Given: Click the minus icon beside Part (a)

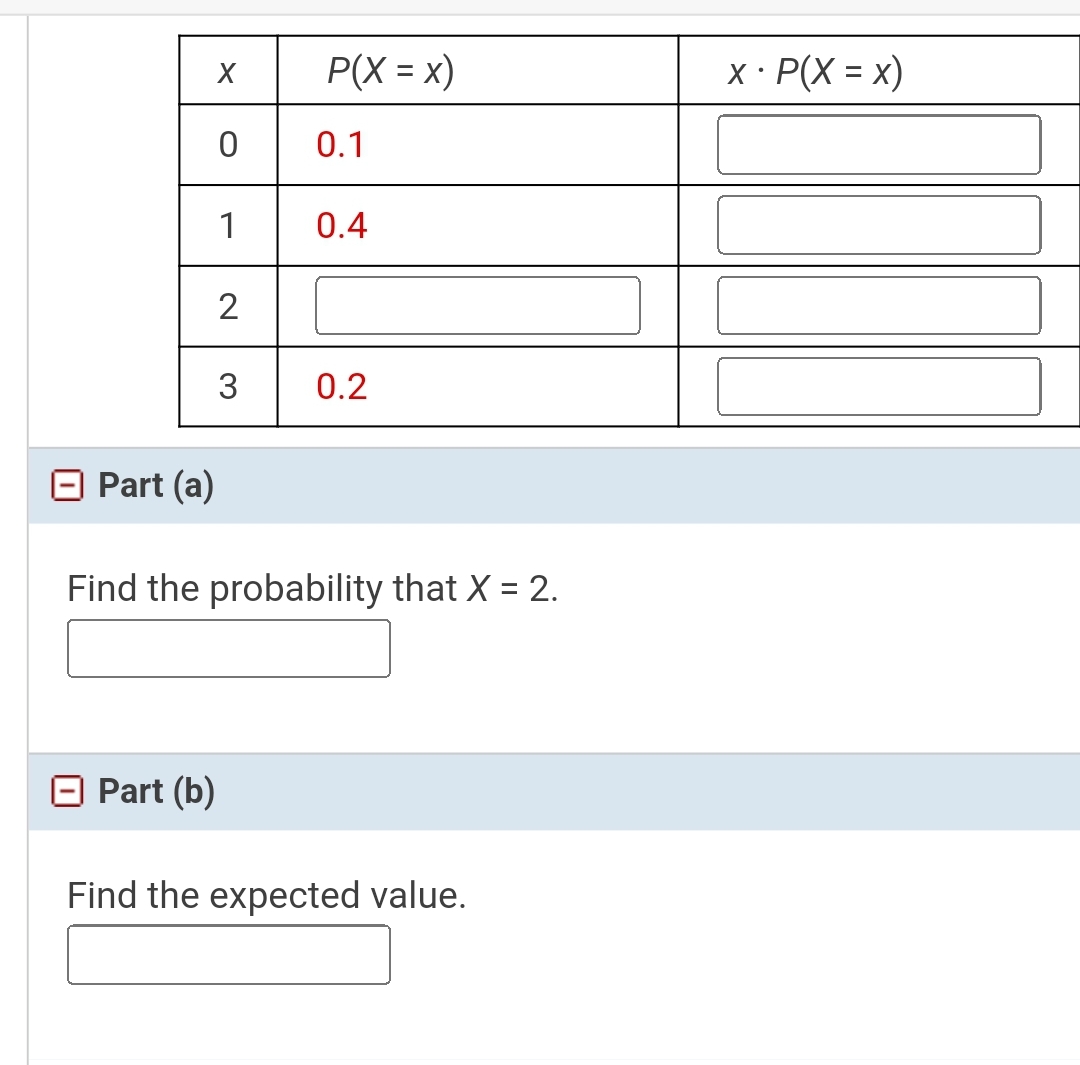Looking at the screenshot, I should [68, 486].
